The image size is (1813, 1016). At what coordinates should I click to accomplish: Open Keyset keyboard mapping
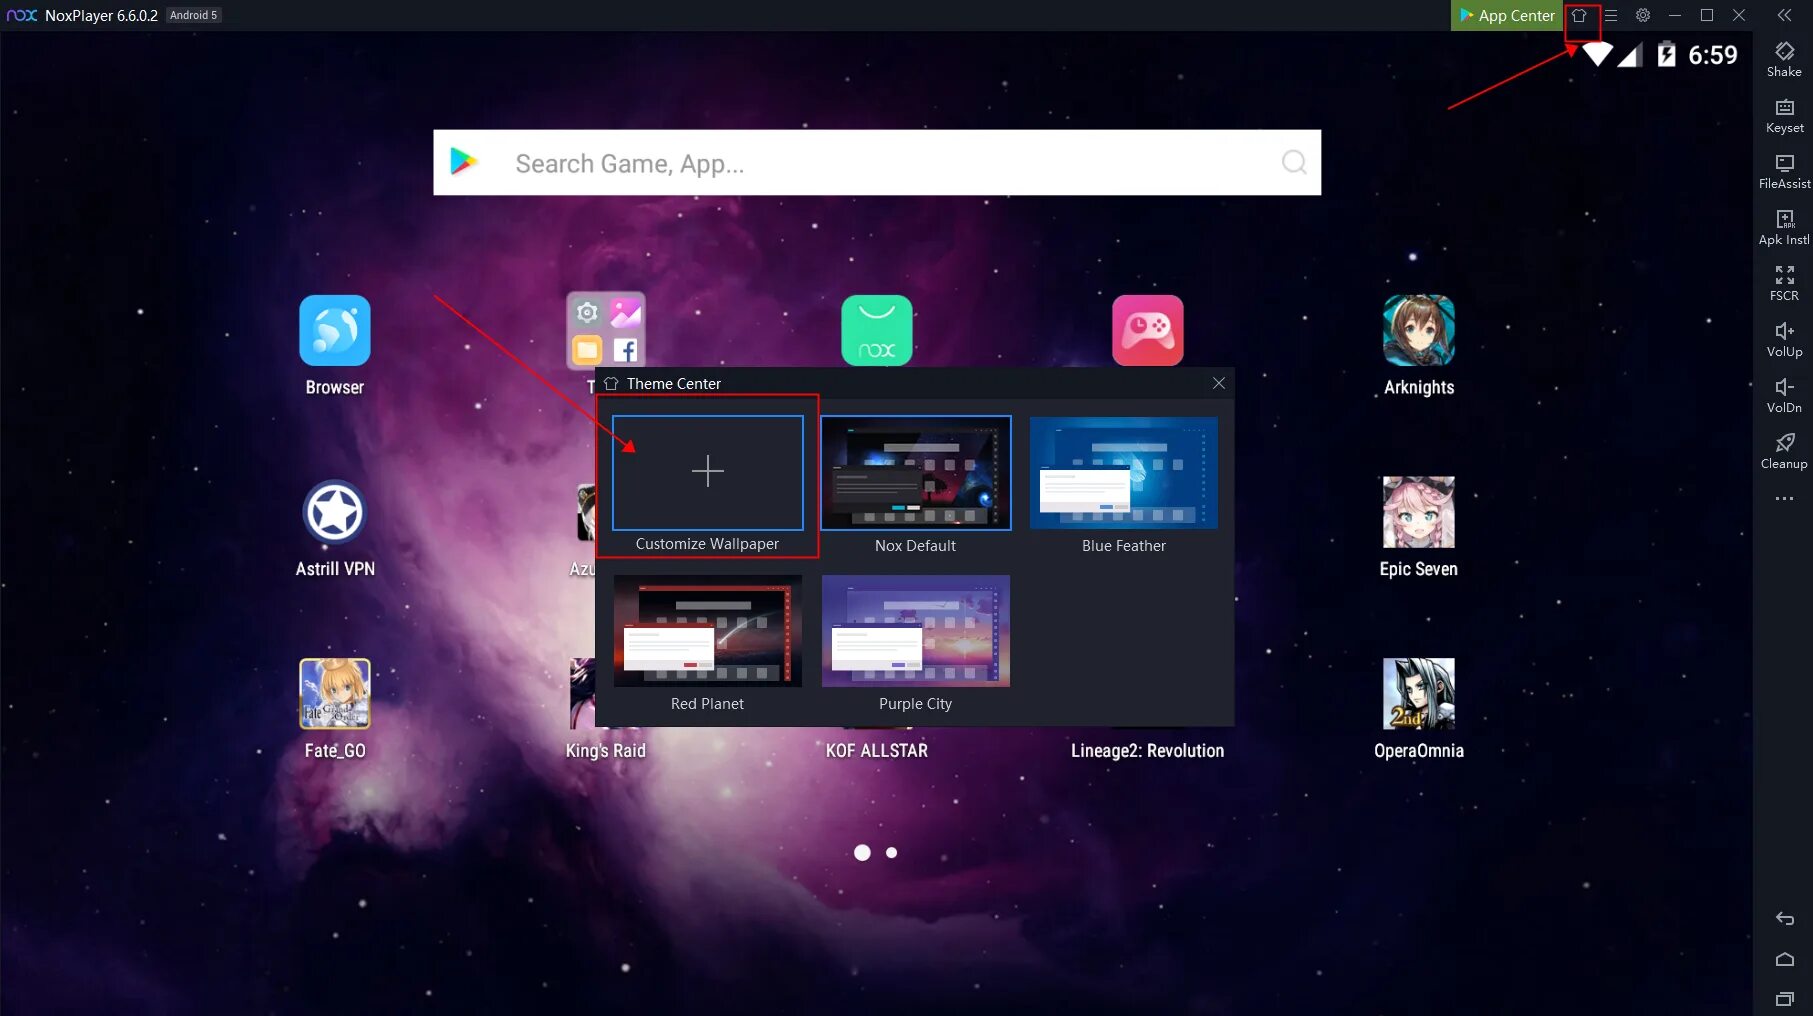click(x=1784, y=115)
